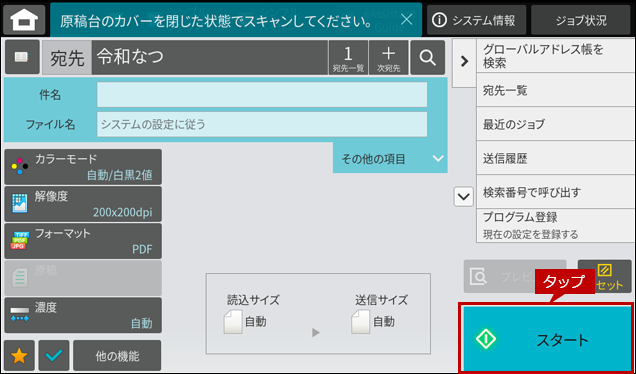Tap the blue checkmark settings button
The height and width of the screenshot is (374, 636).
coord(54,356)
